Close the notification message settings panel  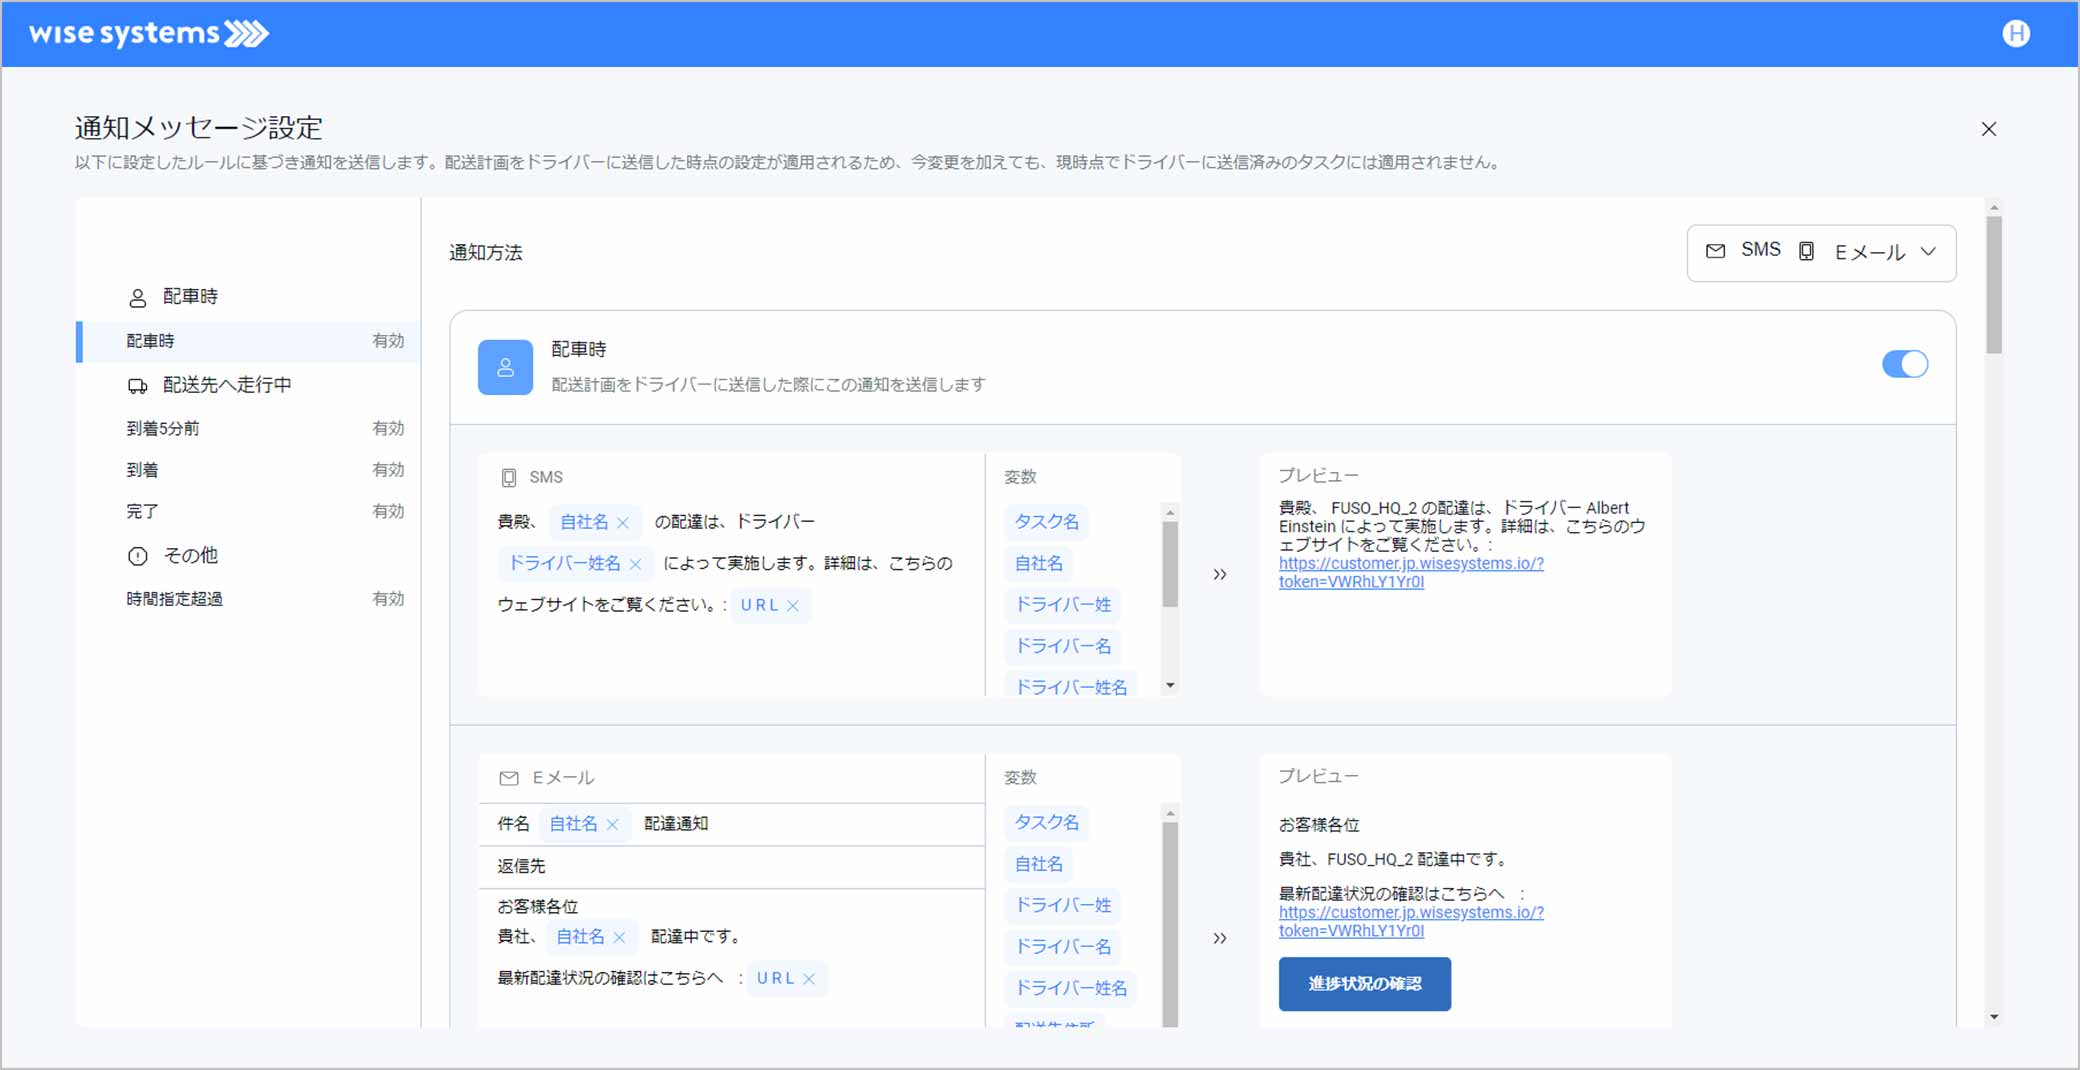pyautogui.click(x=1988, y=129)
